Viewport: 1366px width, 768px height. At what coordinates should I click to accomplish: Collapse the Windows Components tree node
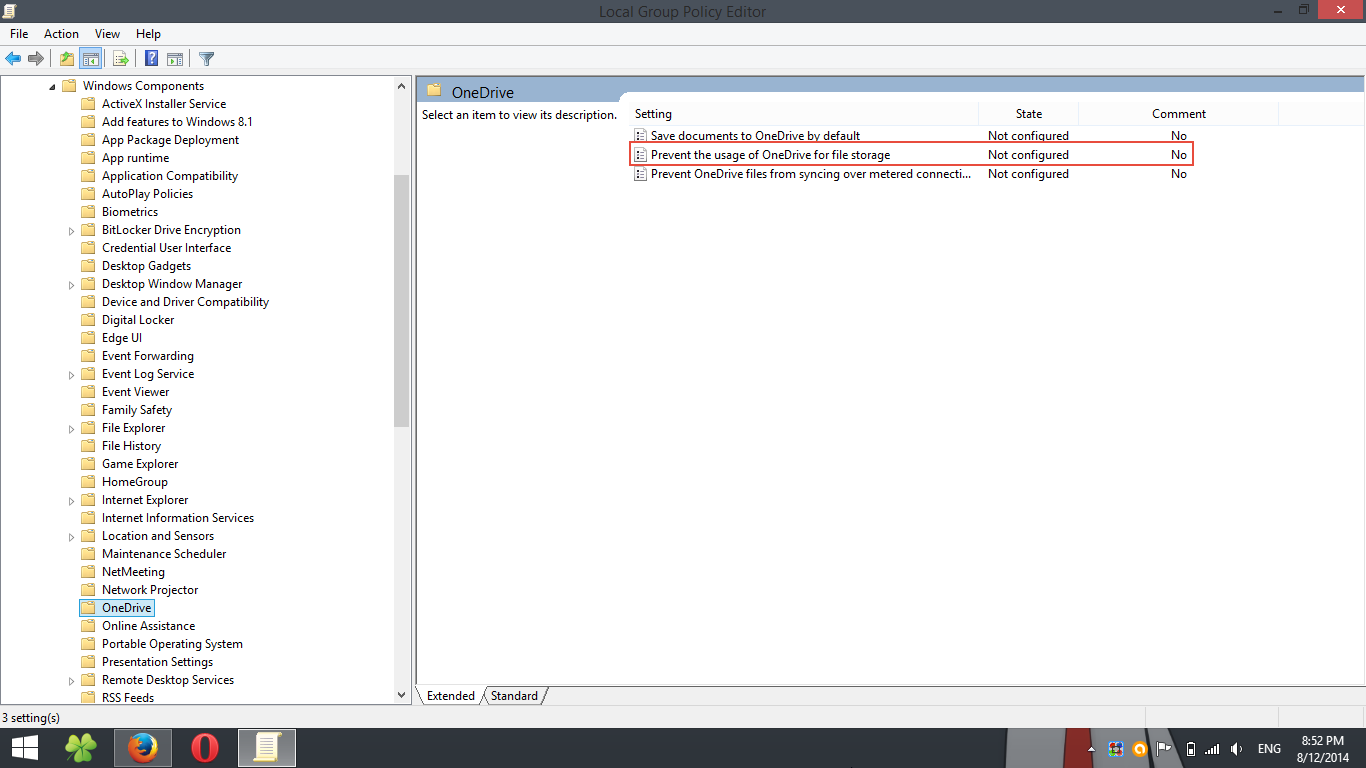click(x=52, y=87)
